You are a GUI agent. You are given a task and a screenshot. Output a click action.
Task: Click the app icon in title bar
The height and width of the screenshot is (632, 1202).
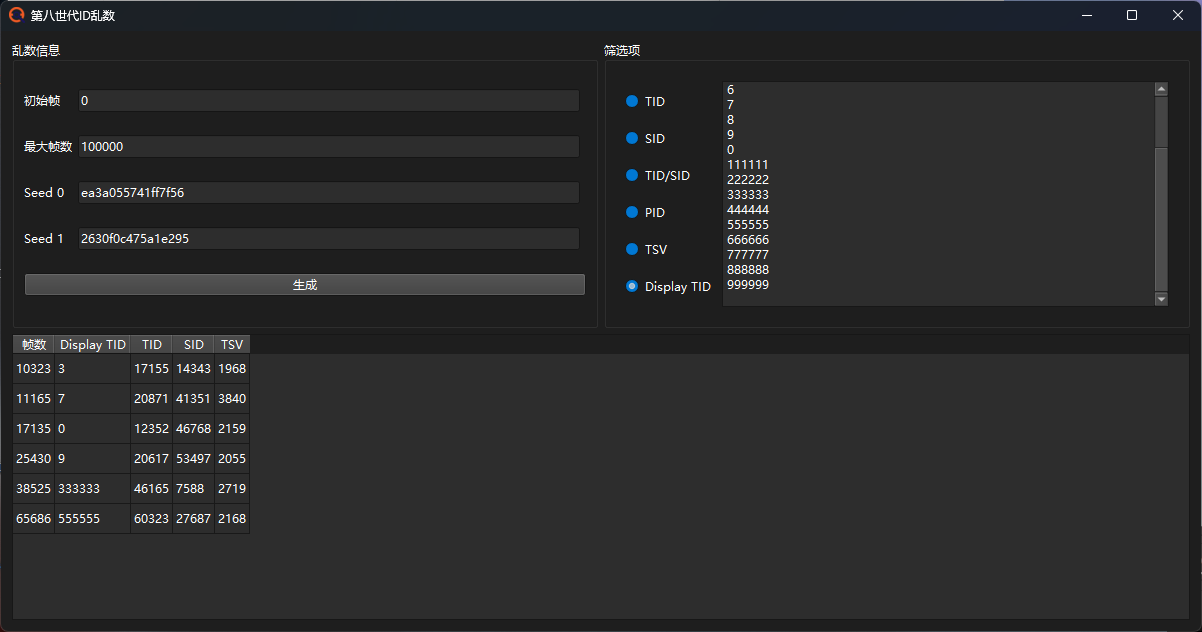pos(16,15)
